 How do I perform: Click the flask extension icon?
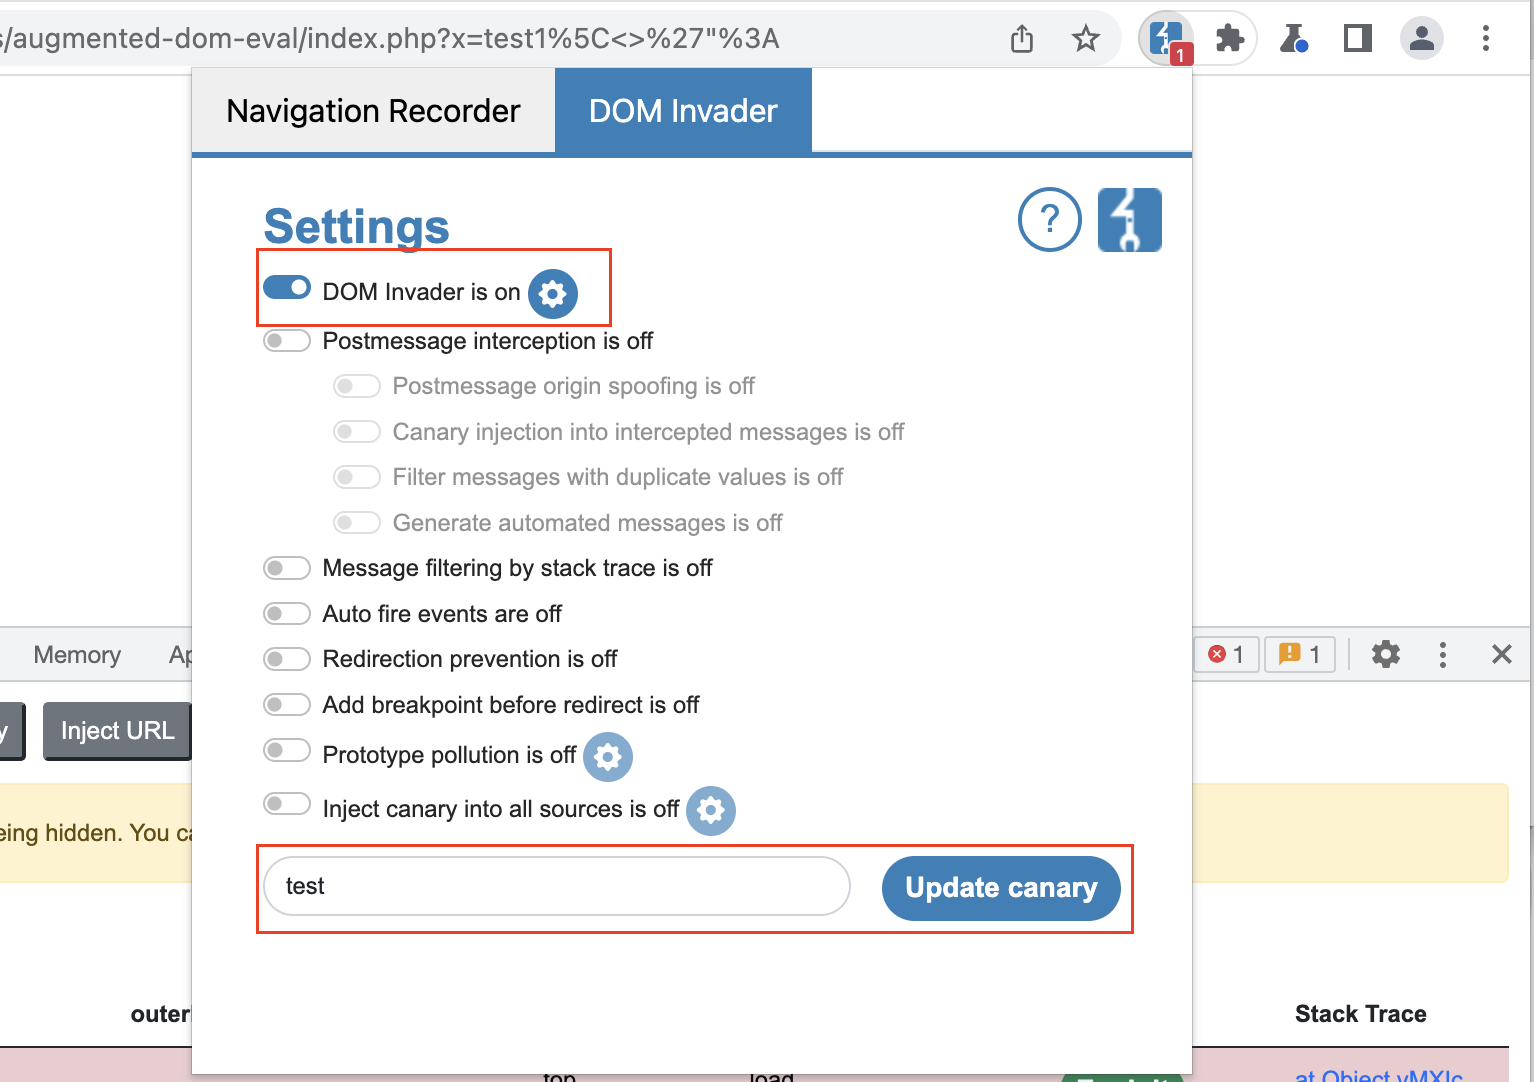coord(1294,39)
